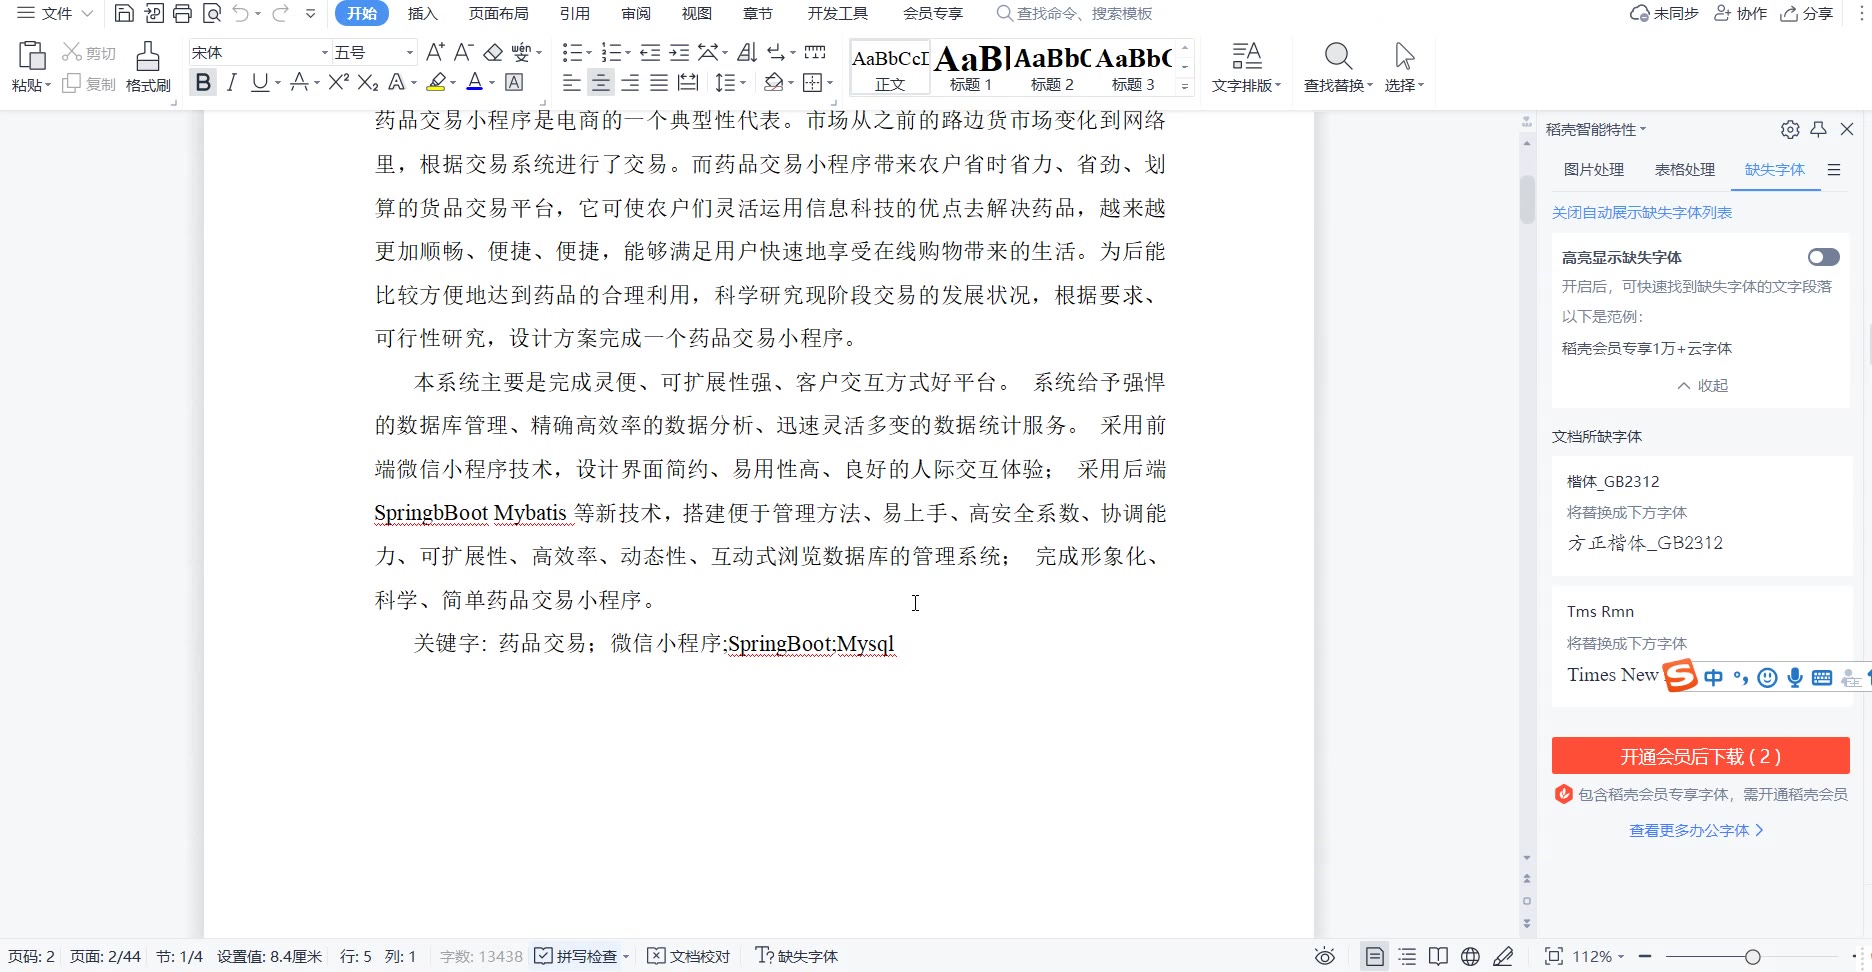
Task: Open the 文字排版 dropdown
Action: pyautogui.click(x=1246, y=86)
